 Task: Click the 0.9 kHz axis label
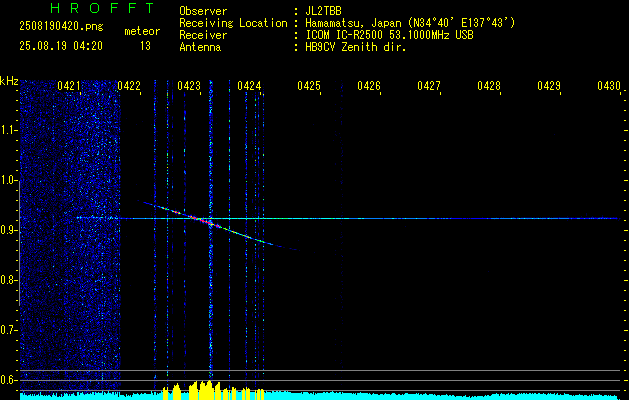pyautogui.click(x=8, y=230)
